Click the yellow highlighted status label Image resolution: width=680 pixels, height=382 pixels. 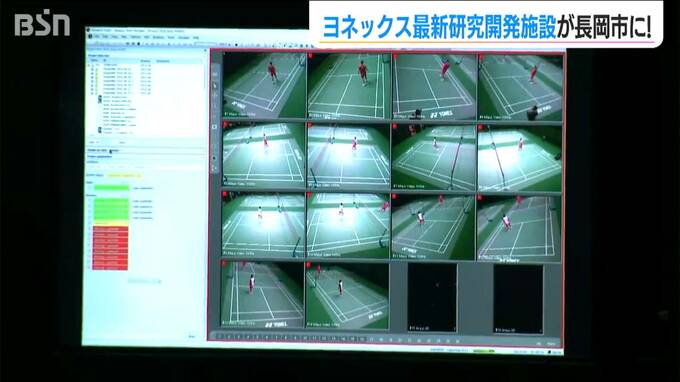click(124, 176)
